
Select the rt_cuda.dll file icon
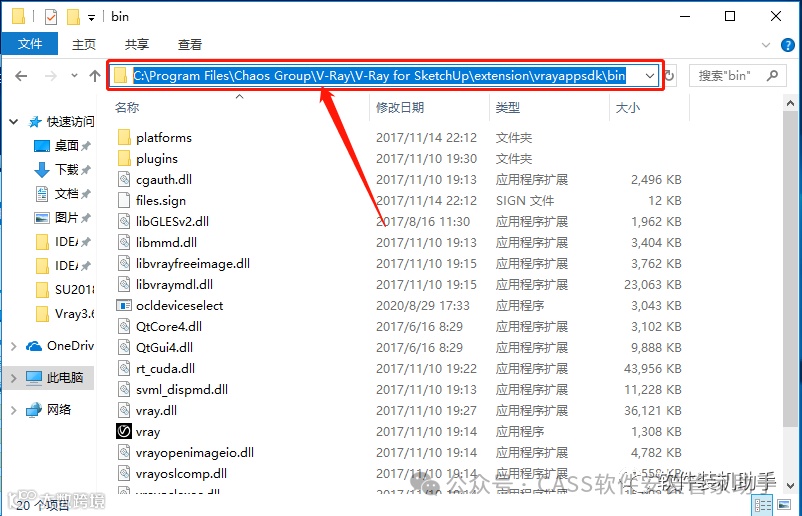click(124, 368)
